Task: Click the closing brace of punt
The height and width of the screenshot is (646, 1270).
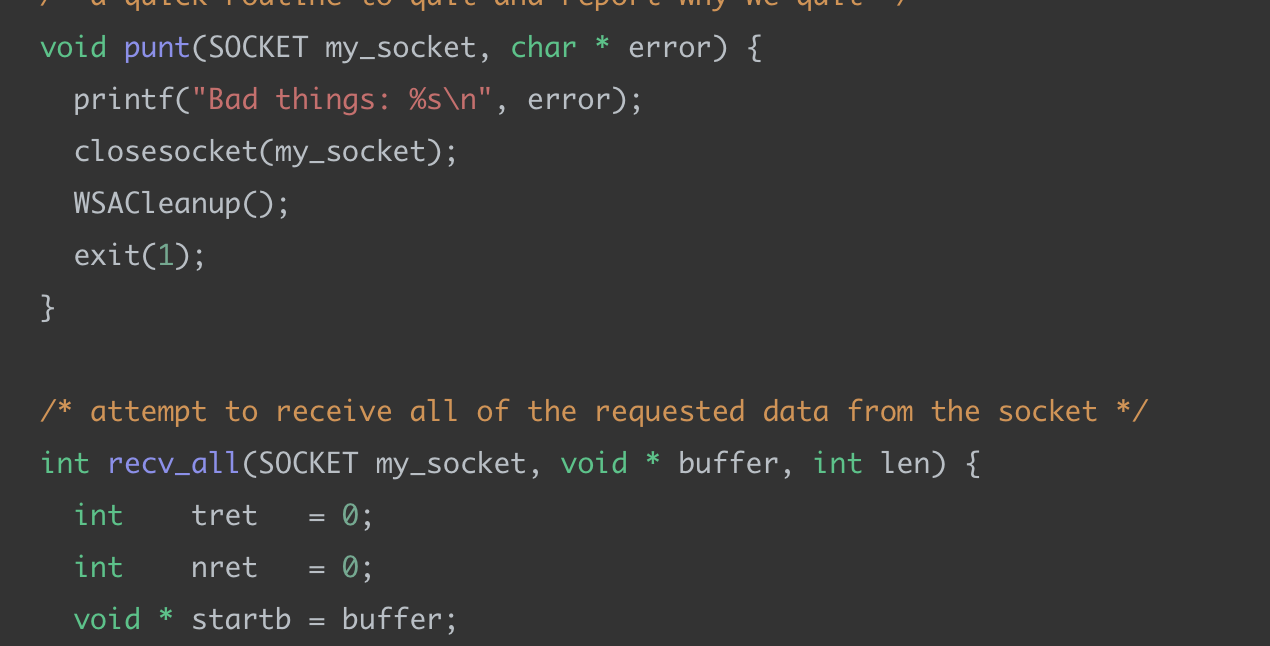Action: tap(48, 307)
